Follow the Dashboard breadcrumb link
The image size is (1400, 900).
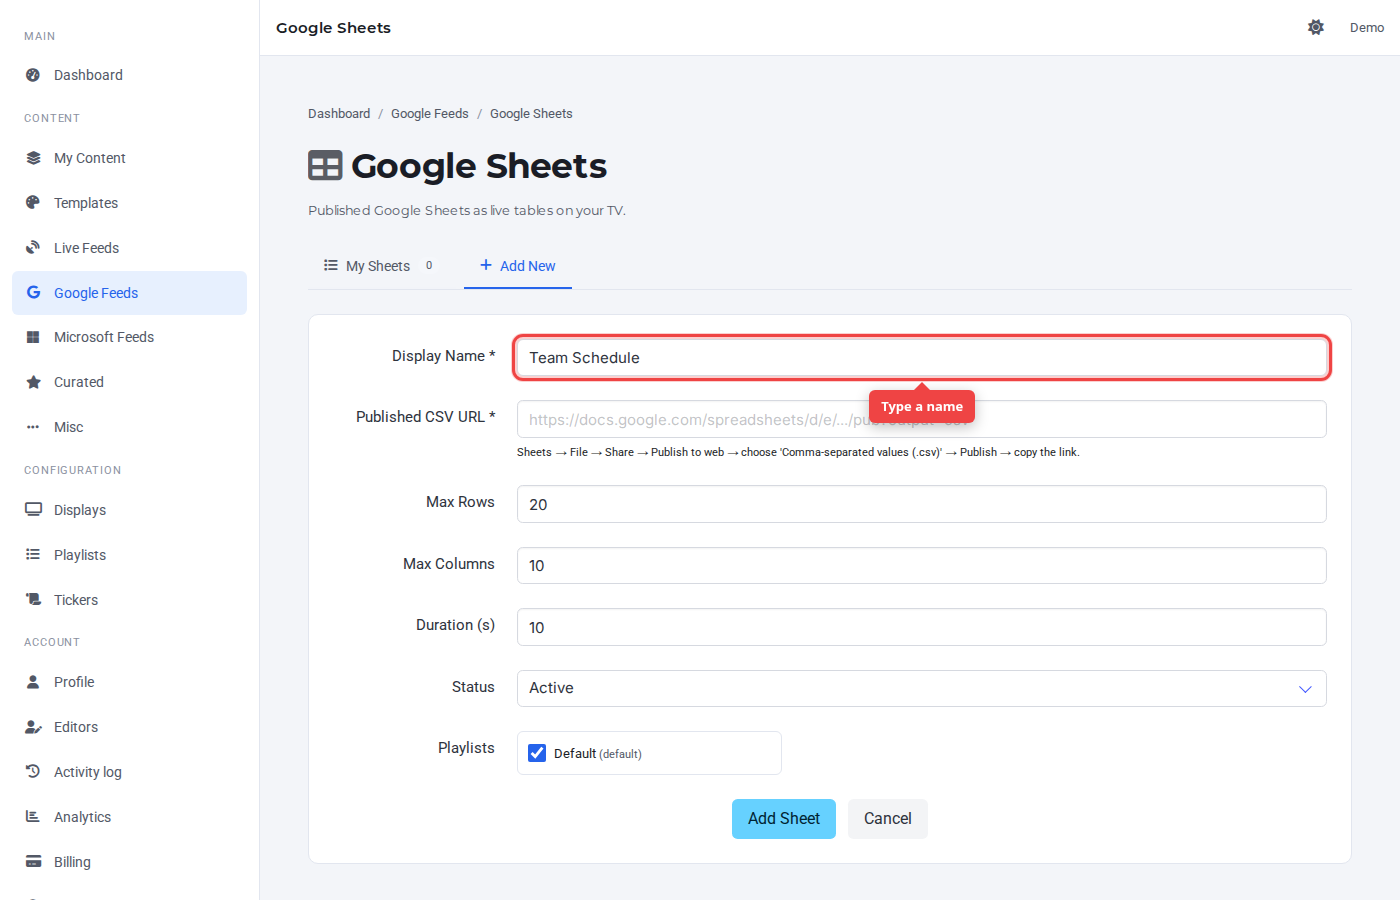coord(339,114)
